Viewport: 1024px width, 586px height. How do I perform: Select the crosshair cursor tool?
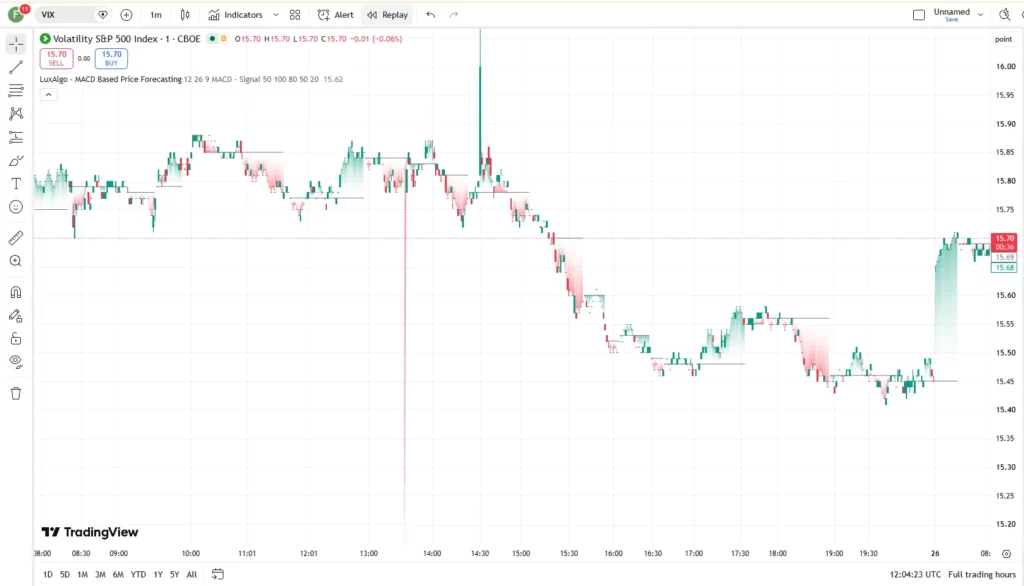tap(16, 44)
